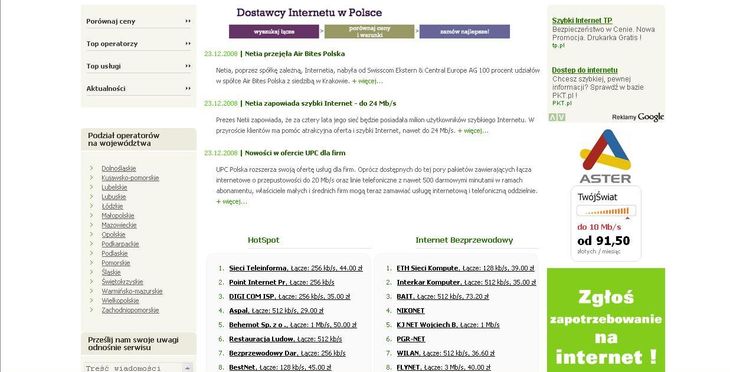Click the Google ads previous arrow icon
This screenshot has height=372, width=730.
click(x=553, y=117)
